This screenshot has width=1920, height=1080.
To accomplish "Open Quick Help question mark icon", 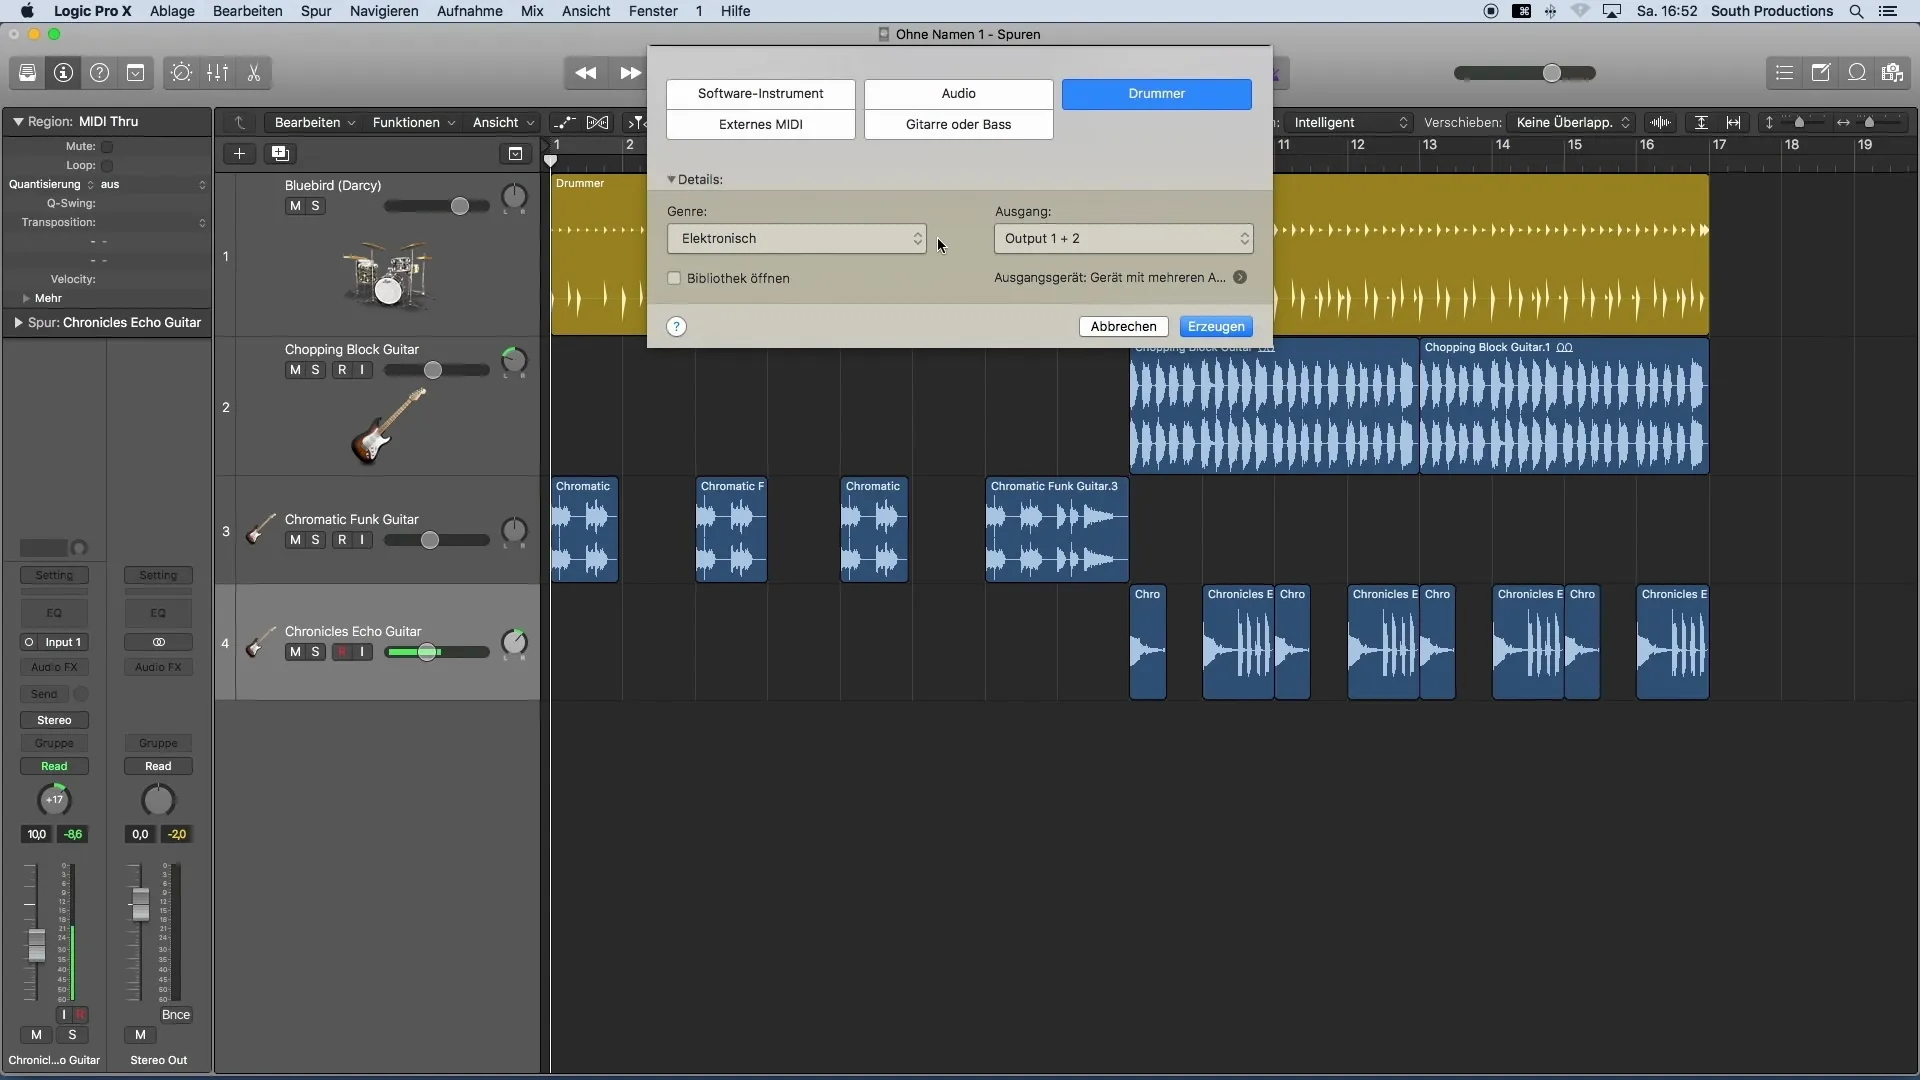I will click(99, 73).
